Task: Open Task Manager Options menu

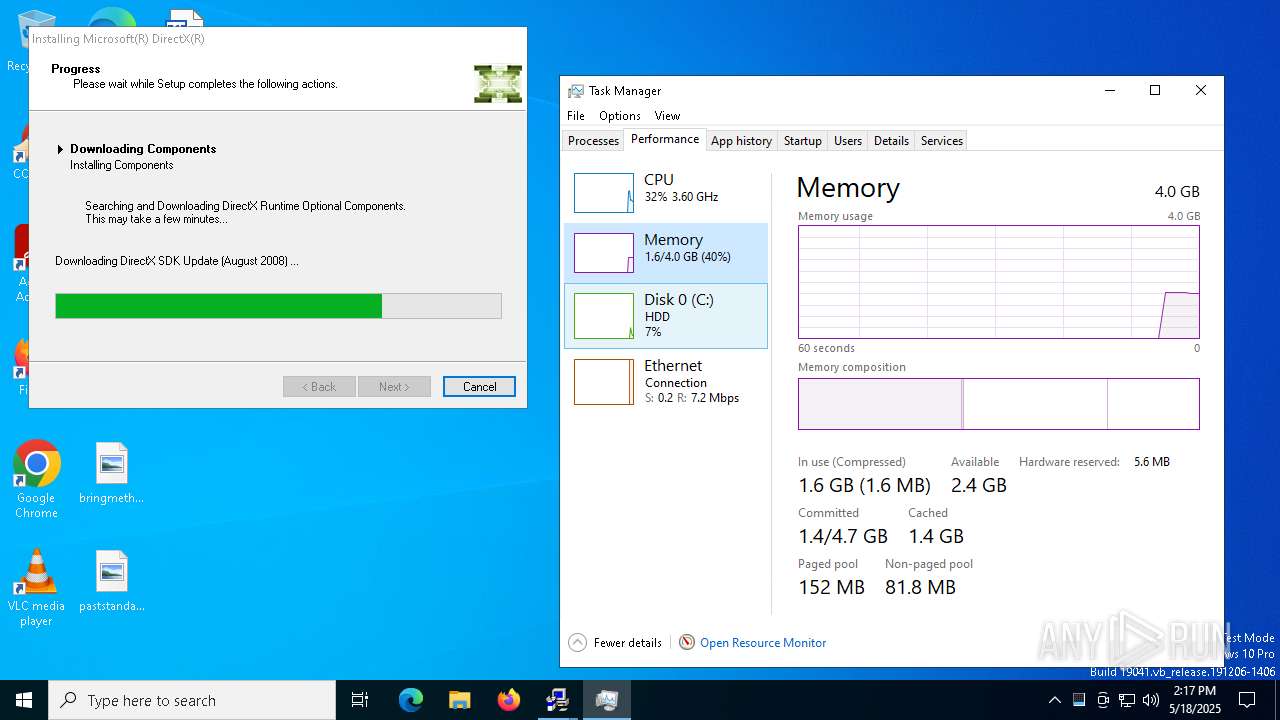Action: [x=620, y=116]
